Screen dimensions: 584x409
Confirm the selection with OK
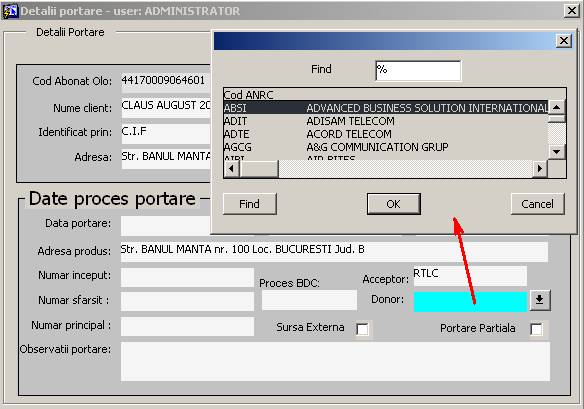394,204
